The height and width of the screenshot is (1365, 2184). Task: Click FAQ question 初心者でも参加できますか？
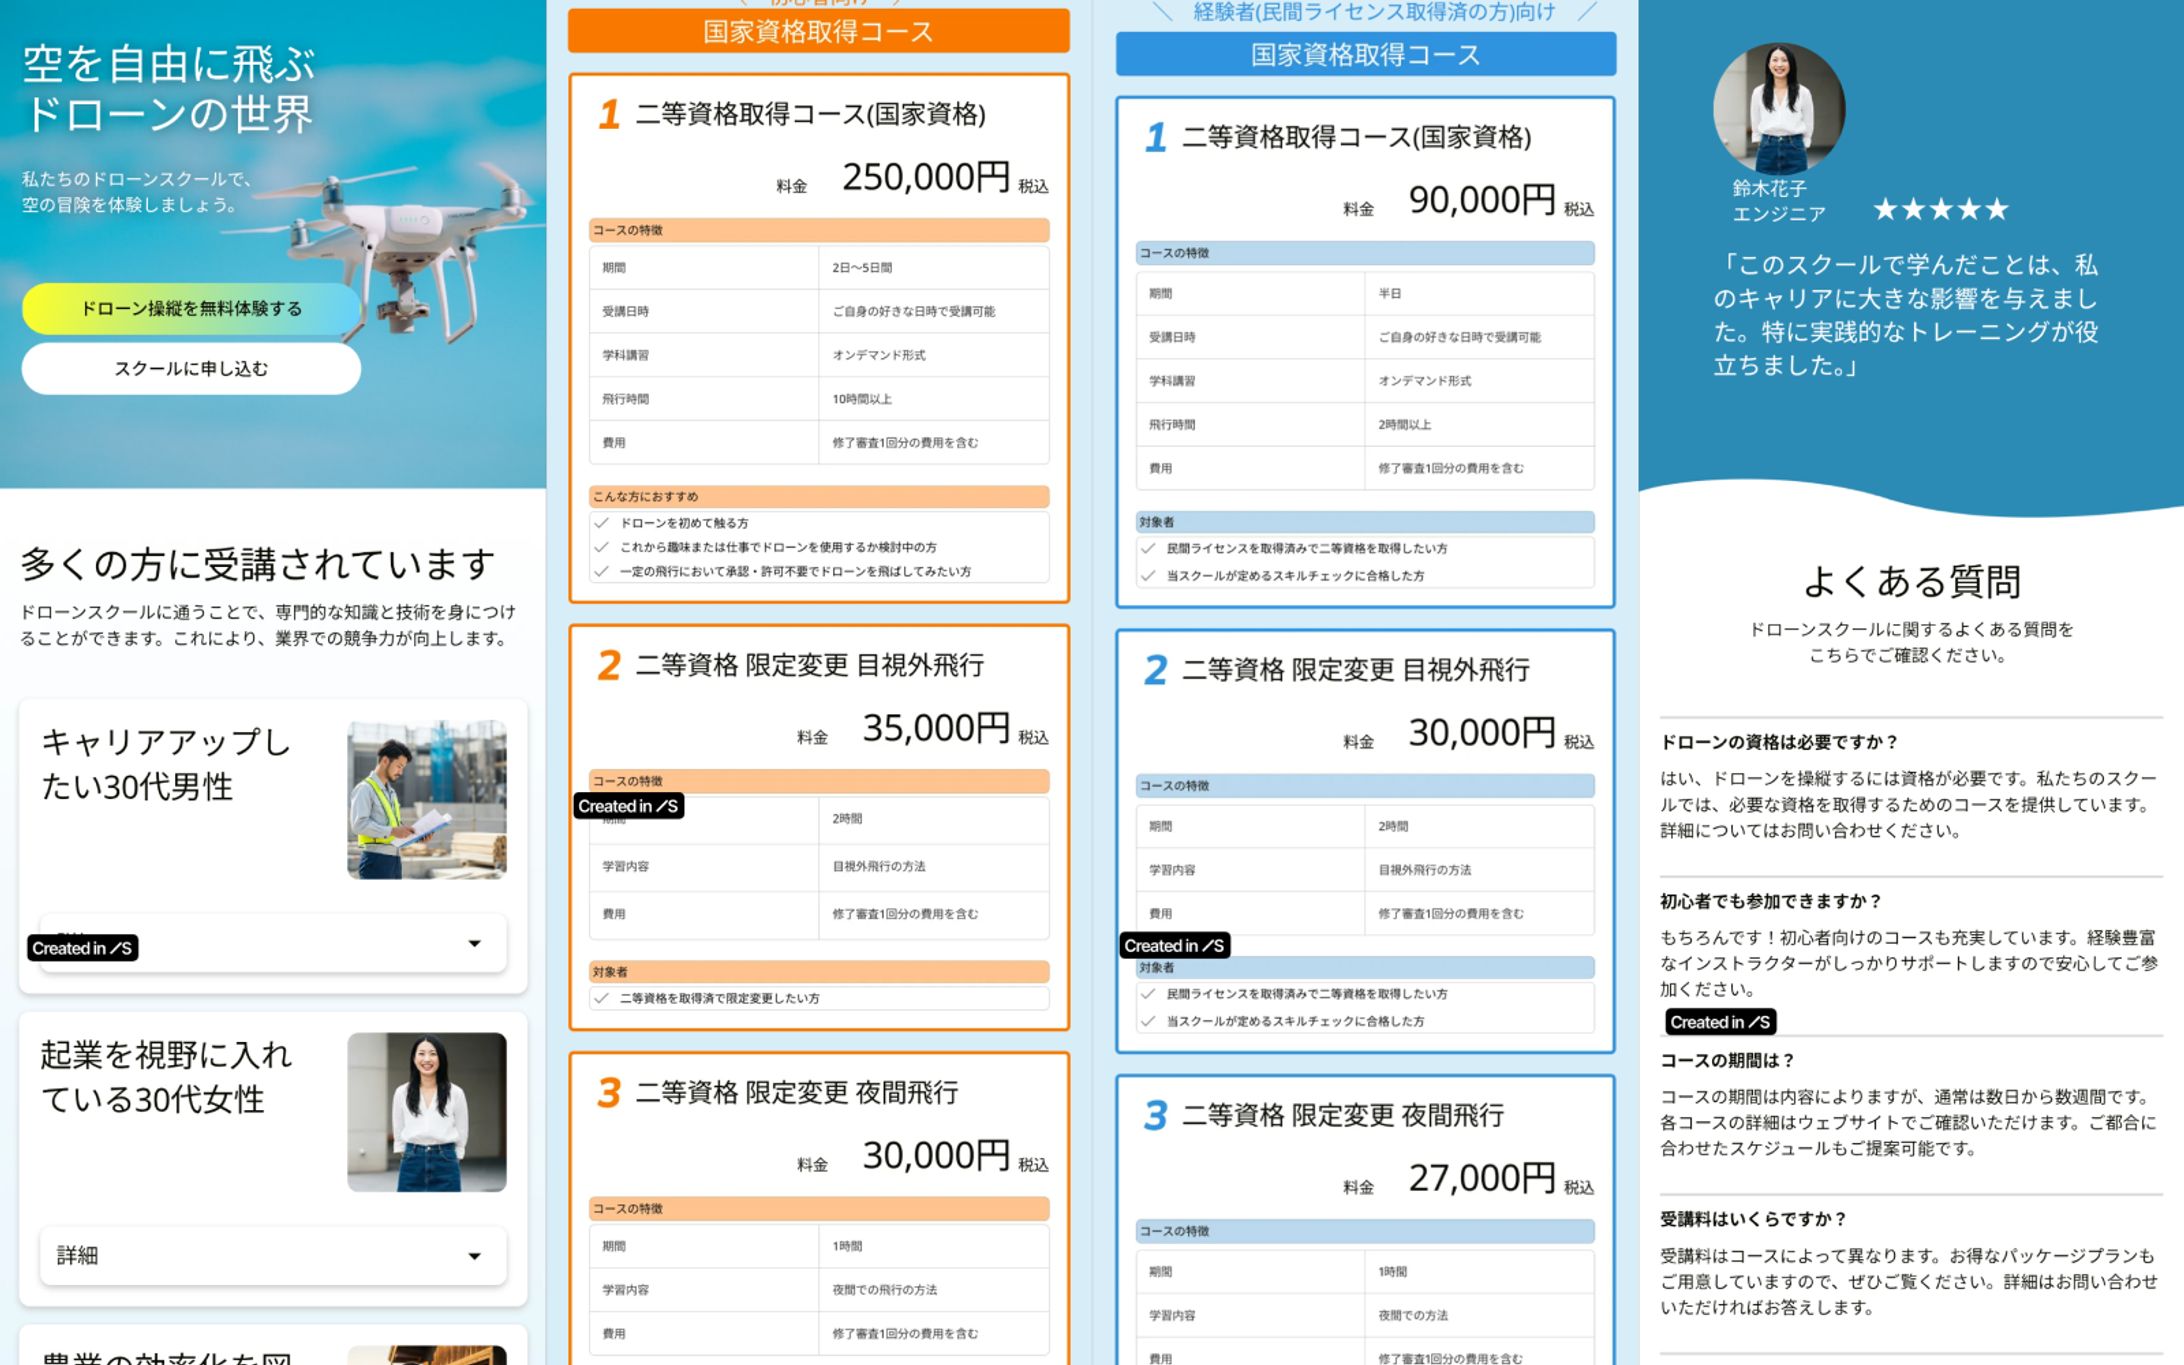point(1771,901)
